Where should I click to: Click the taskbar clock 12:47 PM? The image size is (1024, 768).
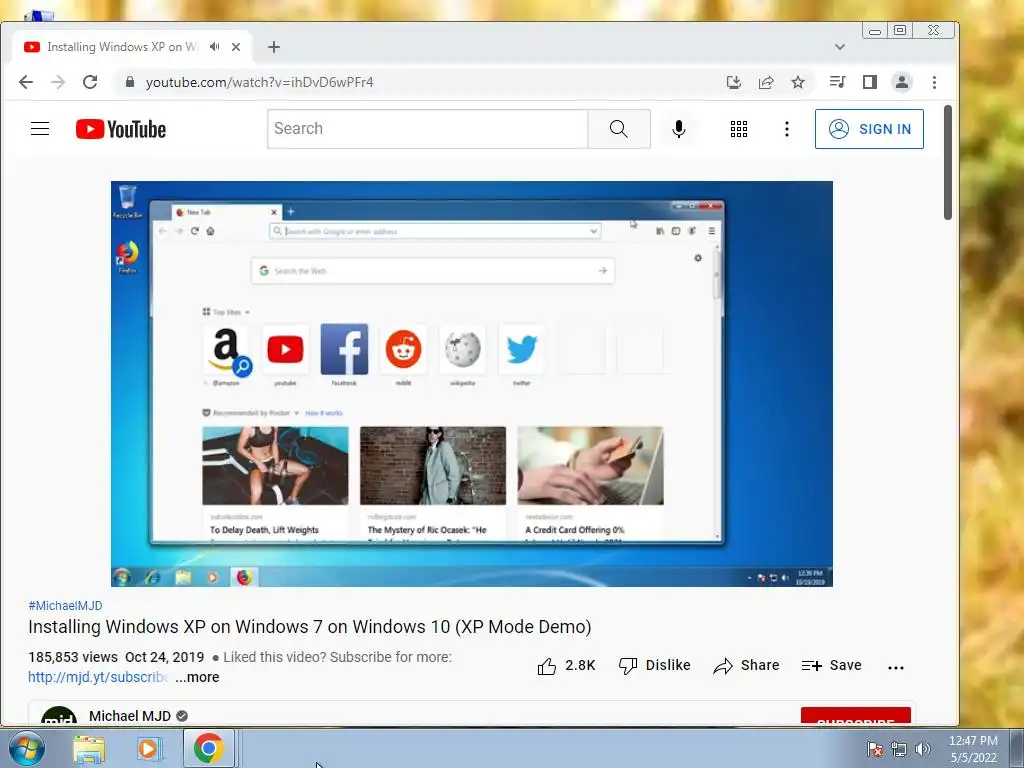click(x=973, y=741)
